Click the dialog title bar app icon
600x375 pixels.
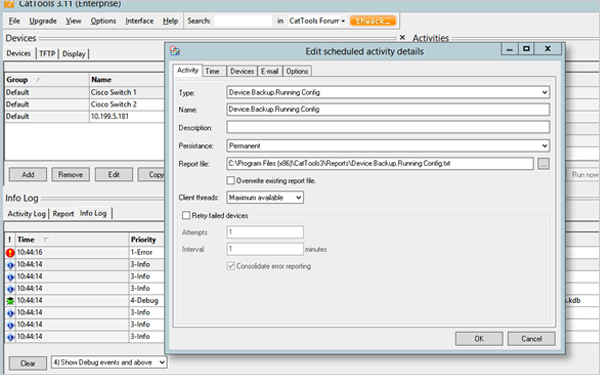(175, 51)
